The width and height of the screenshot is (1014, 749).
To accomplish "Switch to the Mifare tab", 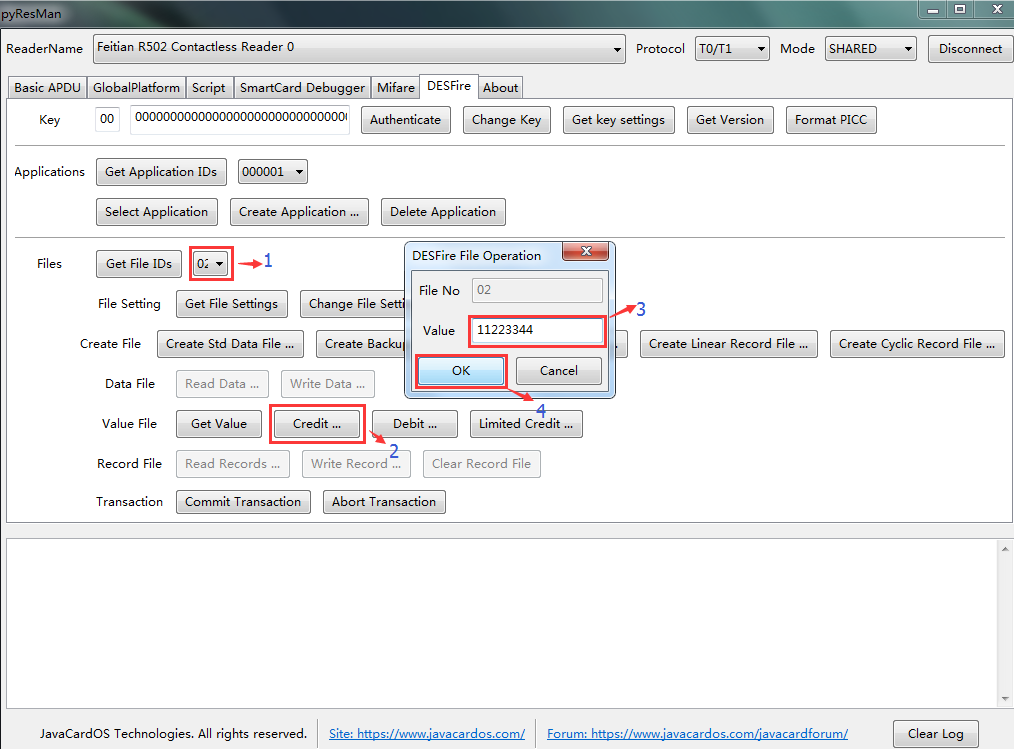I will [x=396, y=87].
